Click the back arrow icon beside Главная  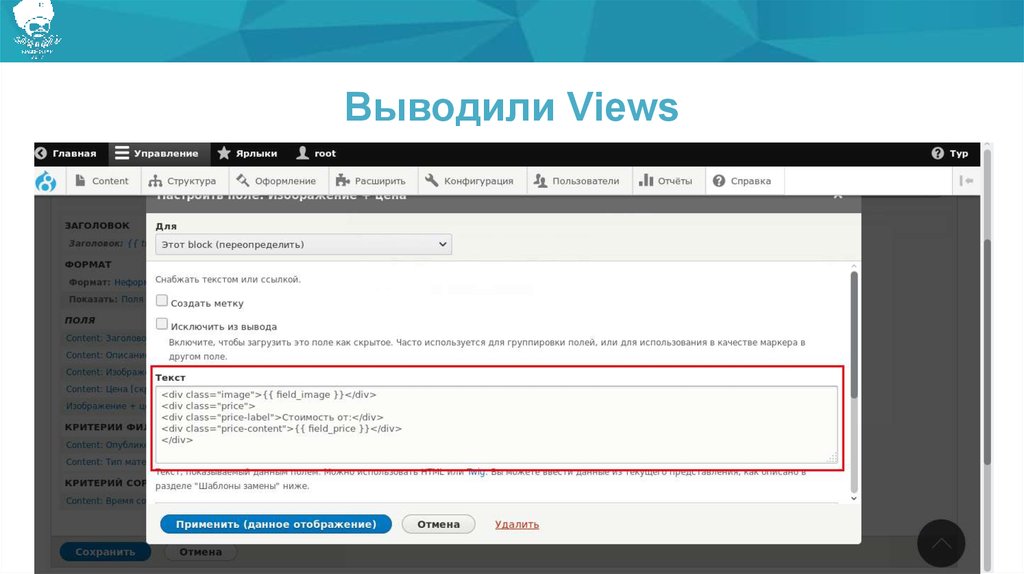[41, 153]
